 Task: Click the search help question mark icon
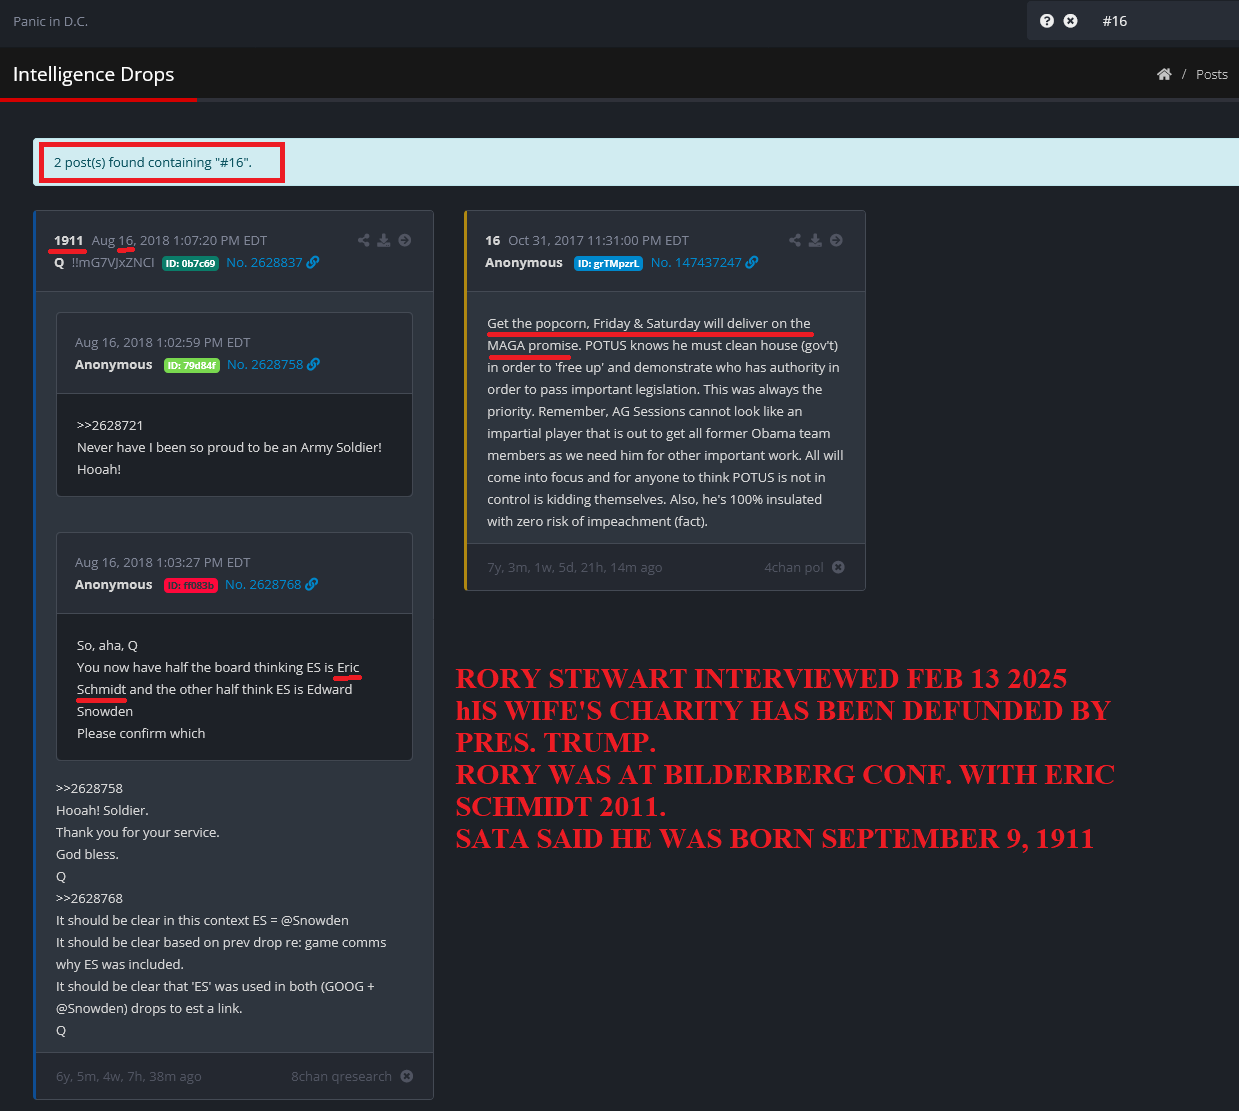coord(1047,21)
